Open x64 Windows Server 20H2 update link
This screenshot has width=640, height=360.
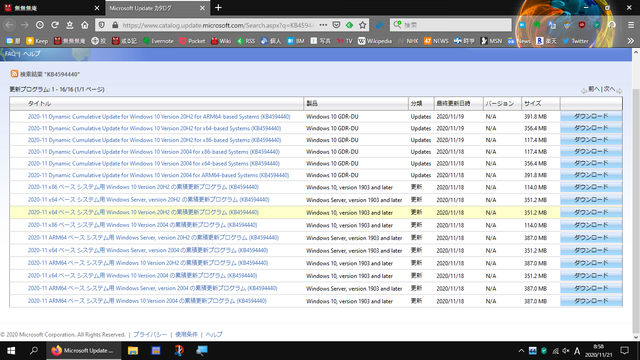pos(148,200)
